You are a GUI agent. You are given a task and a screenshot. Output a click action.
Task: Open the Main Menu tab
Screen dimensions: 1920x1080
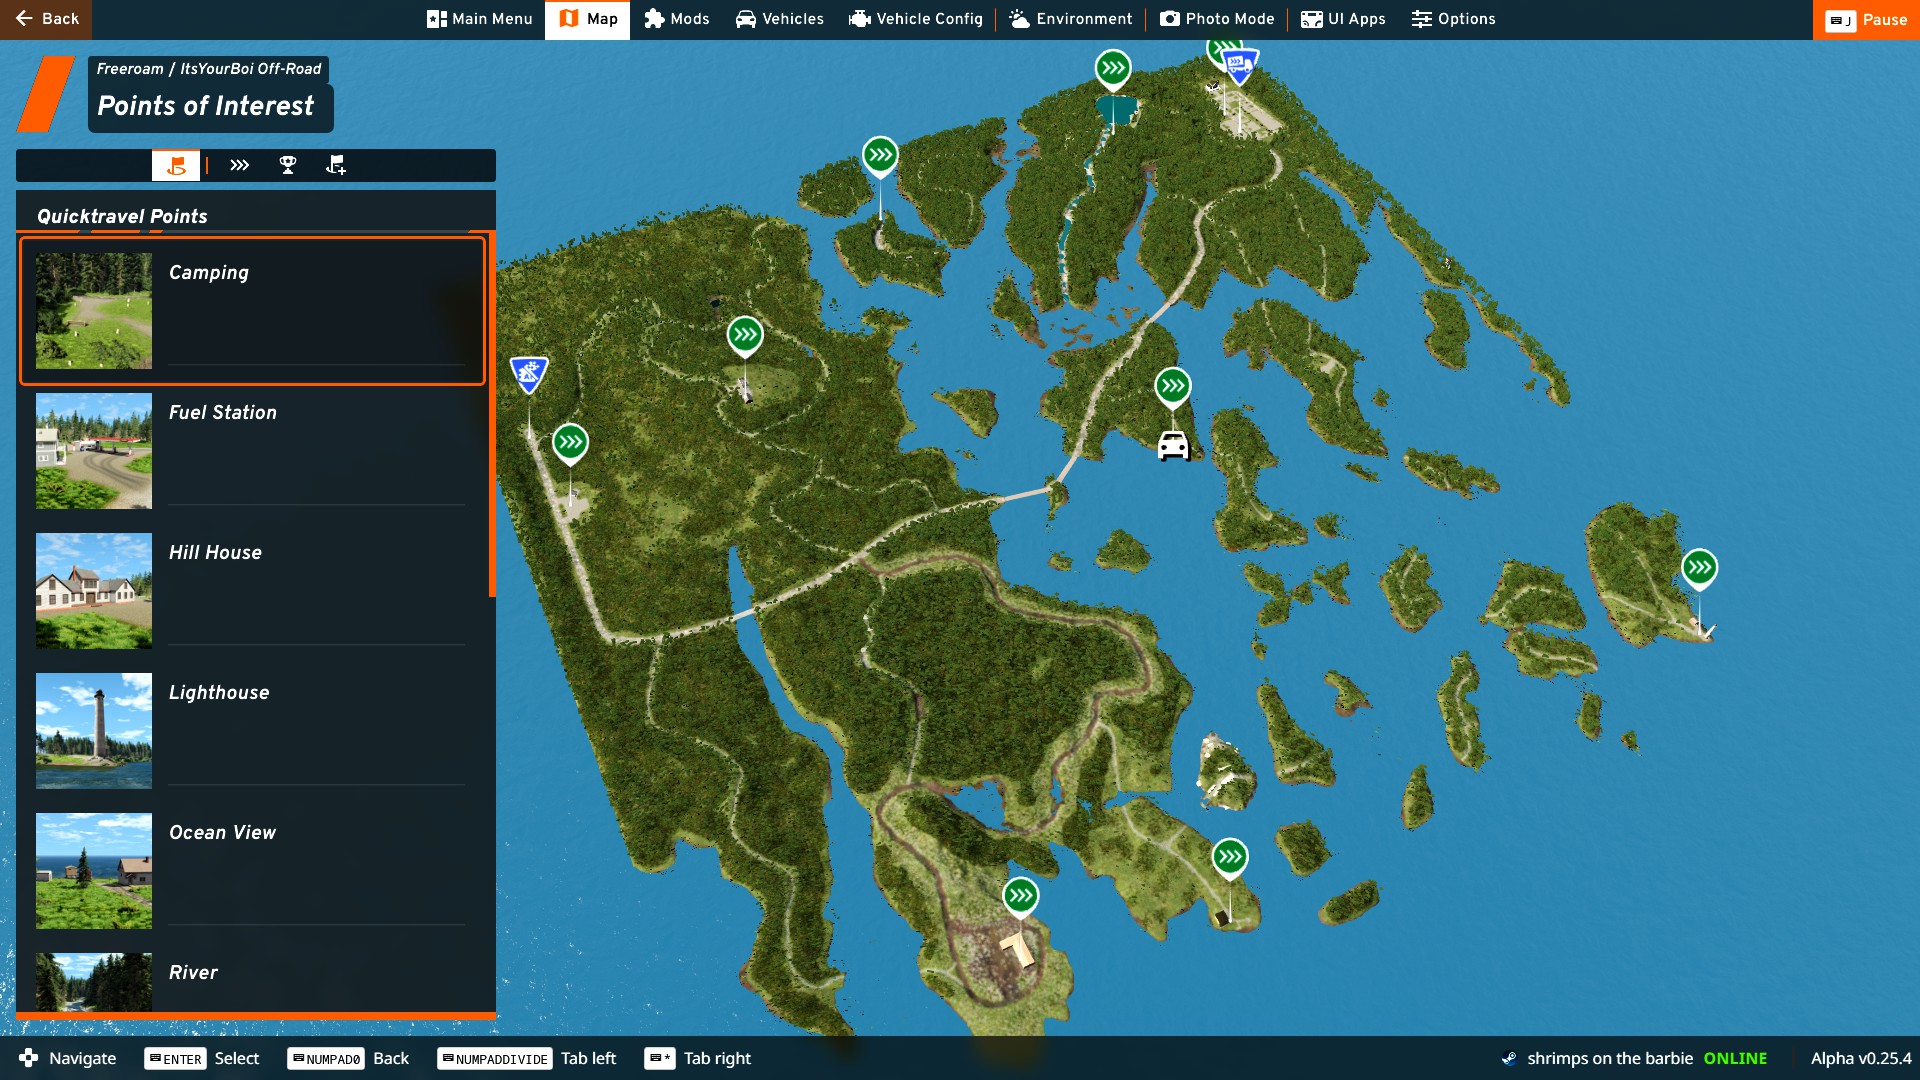480,19
